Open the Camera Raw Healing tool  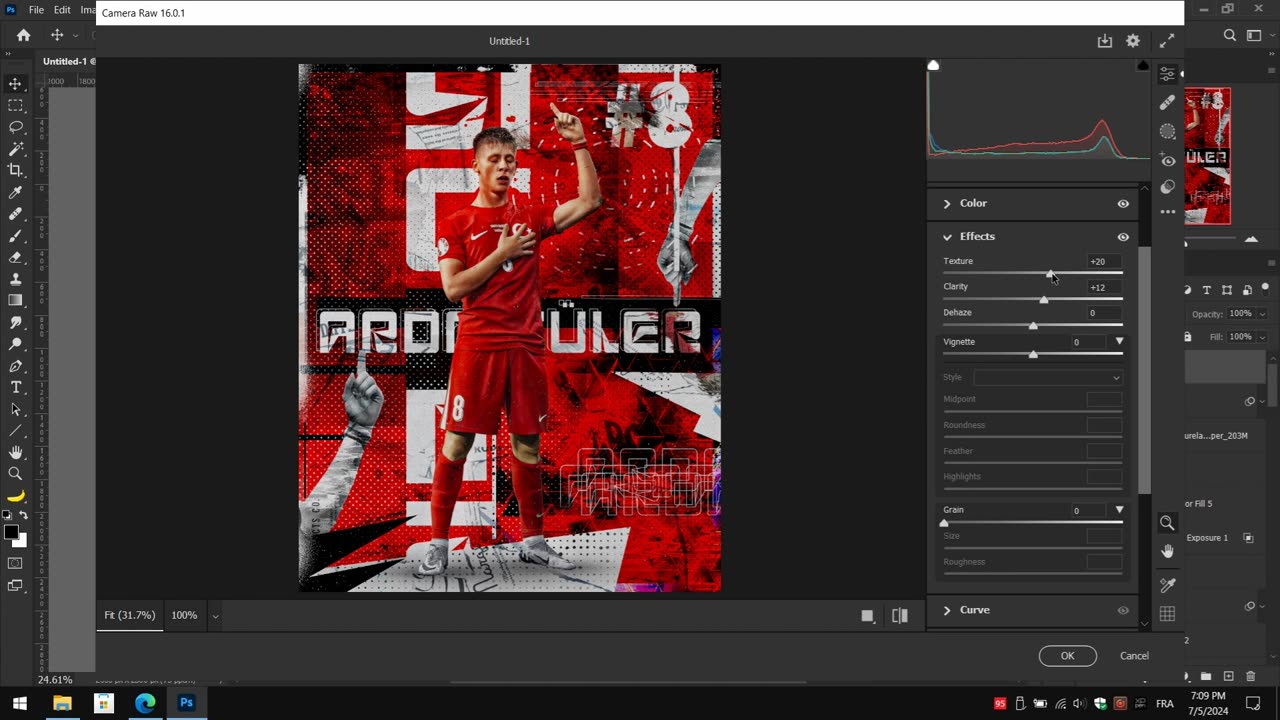[x=1167, y=102]
